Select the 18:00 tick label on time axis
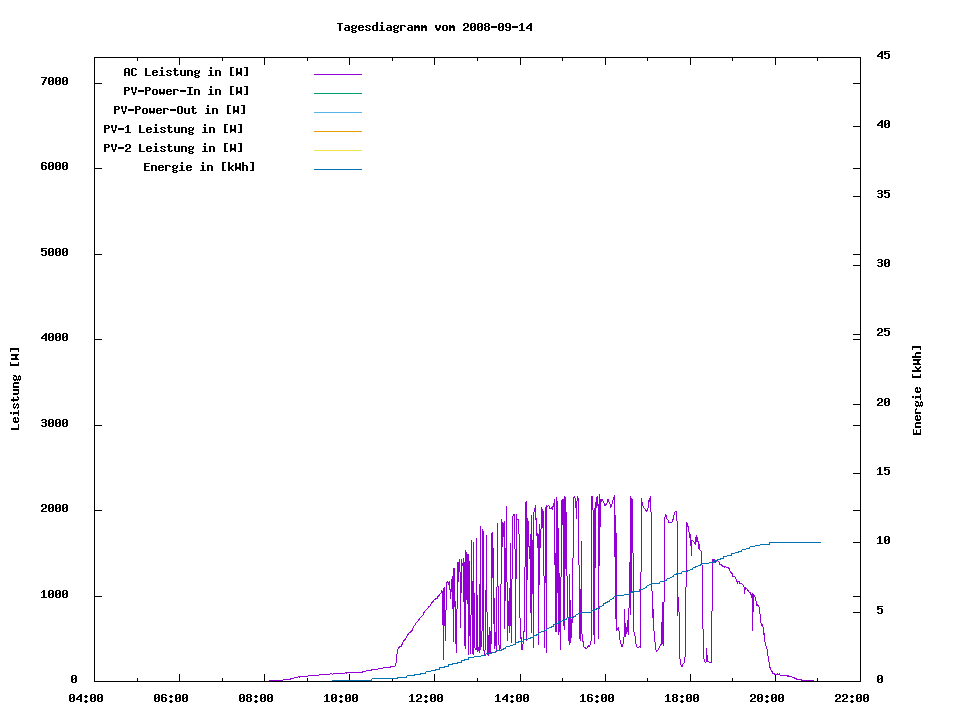This screenshot has height=720, width=960. tap(683, 698)
